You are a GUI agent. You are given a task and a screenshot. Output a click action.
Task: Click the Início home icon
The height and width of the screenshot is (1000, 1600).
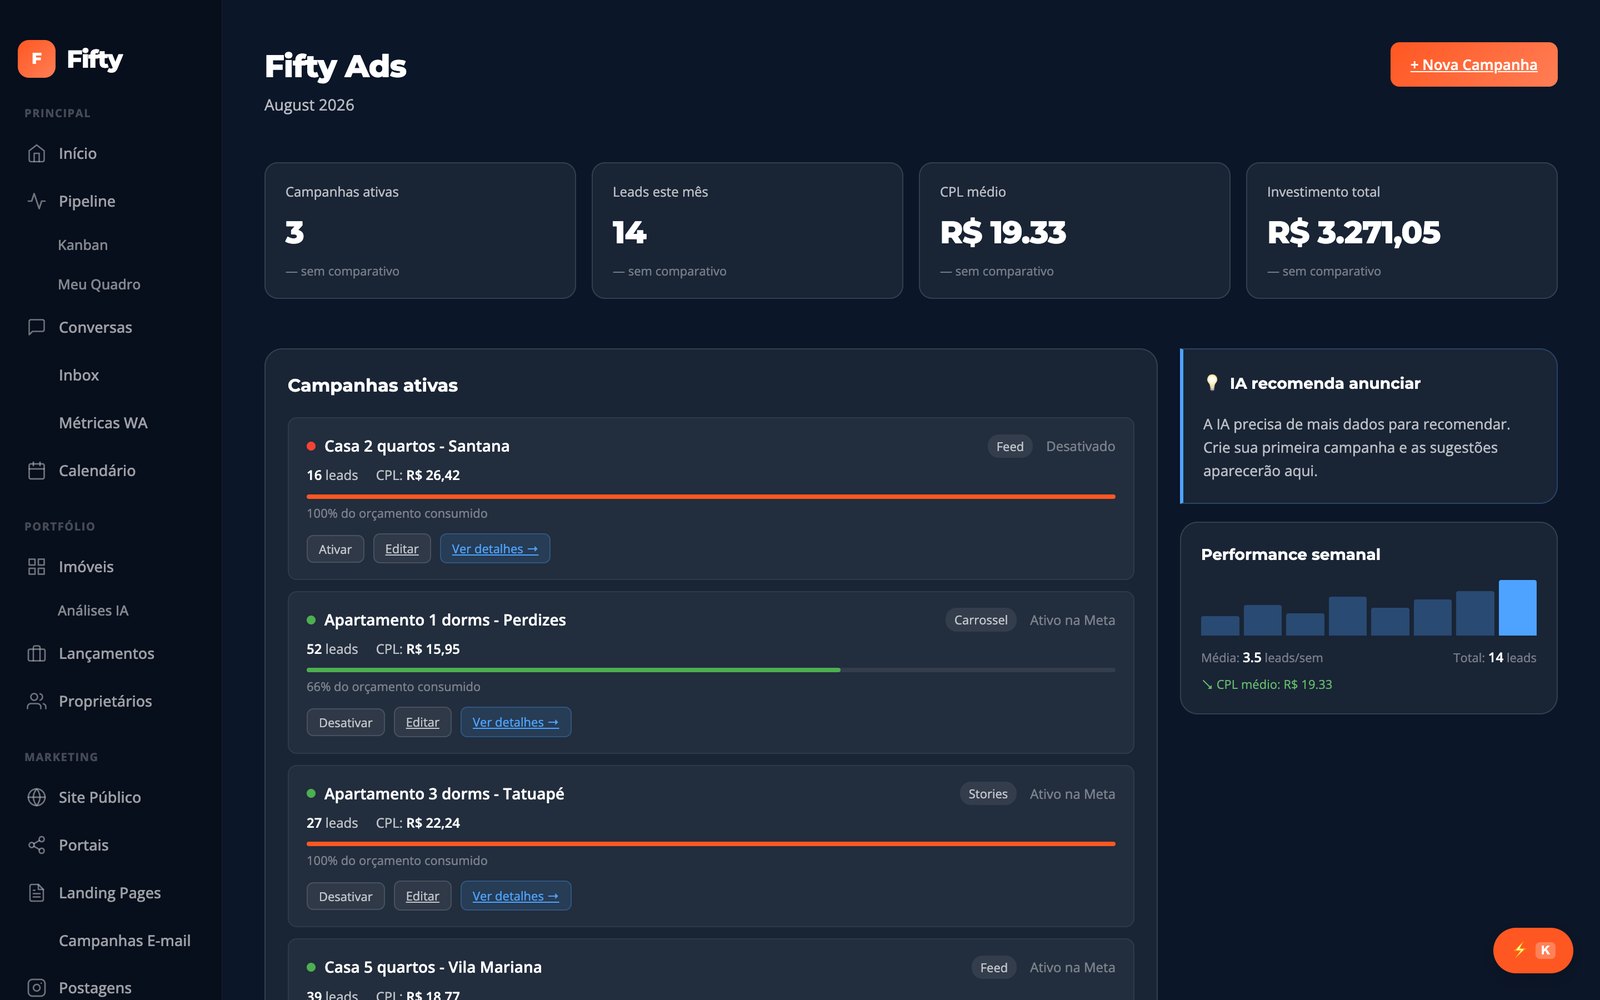[x=37, y=153]
